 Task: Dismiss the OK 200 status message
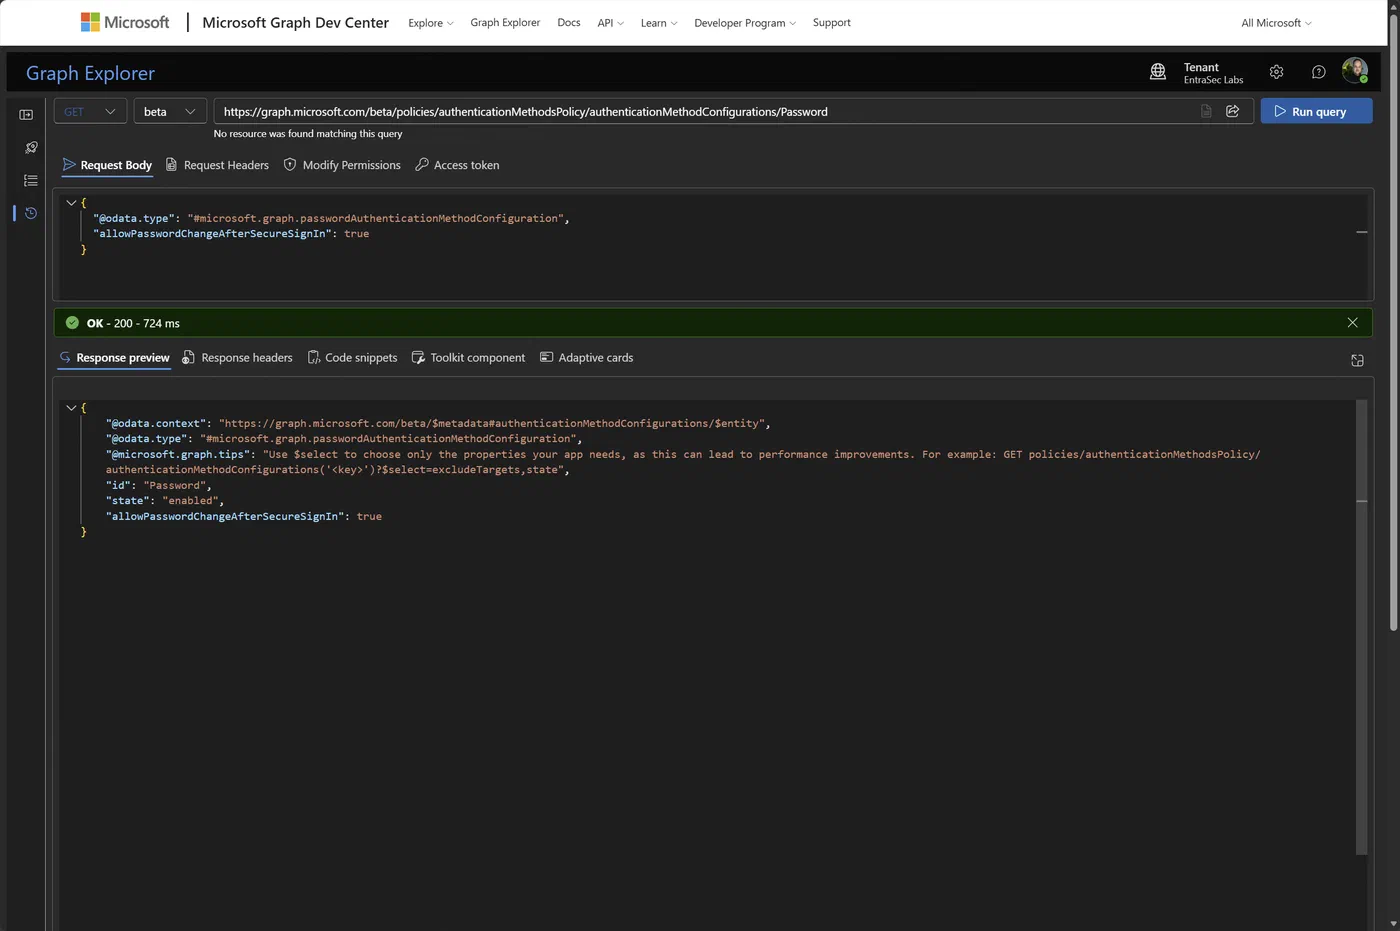[x=1353, y=322]
